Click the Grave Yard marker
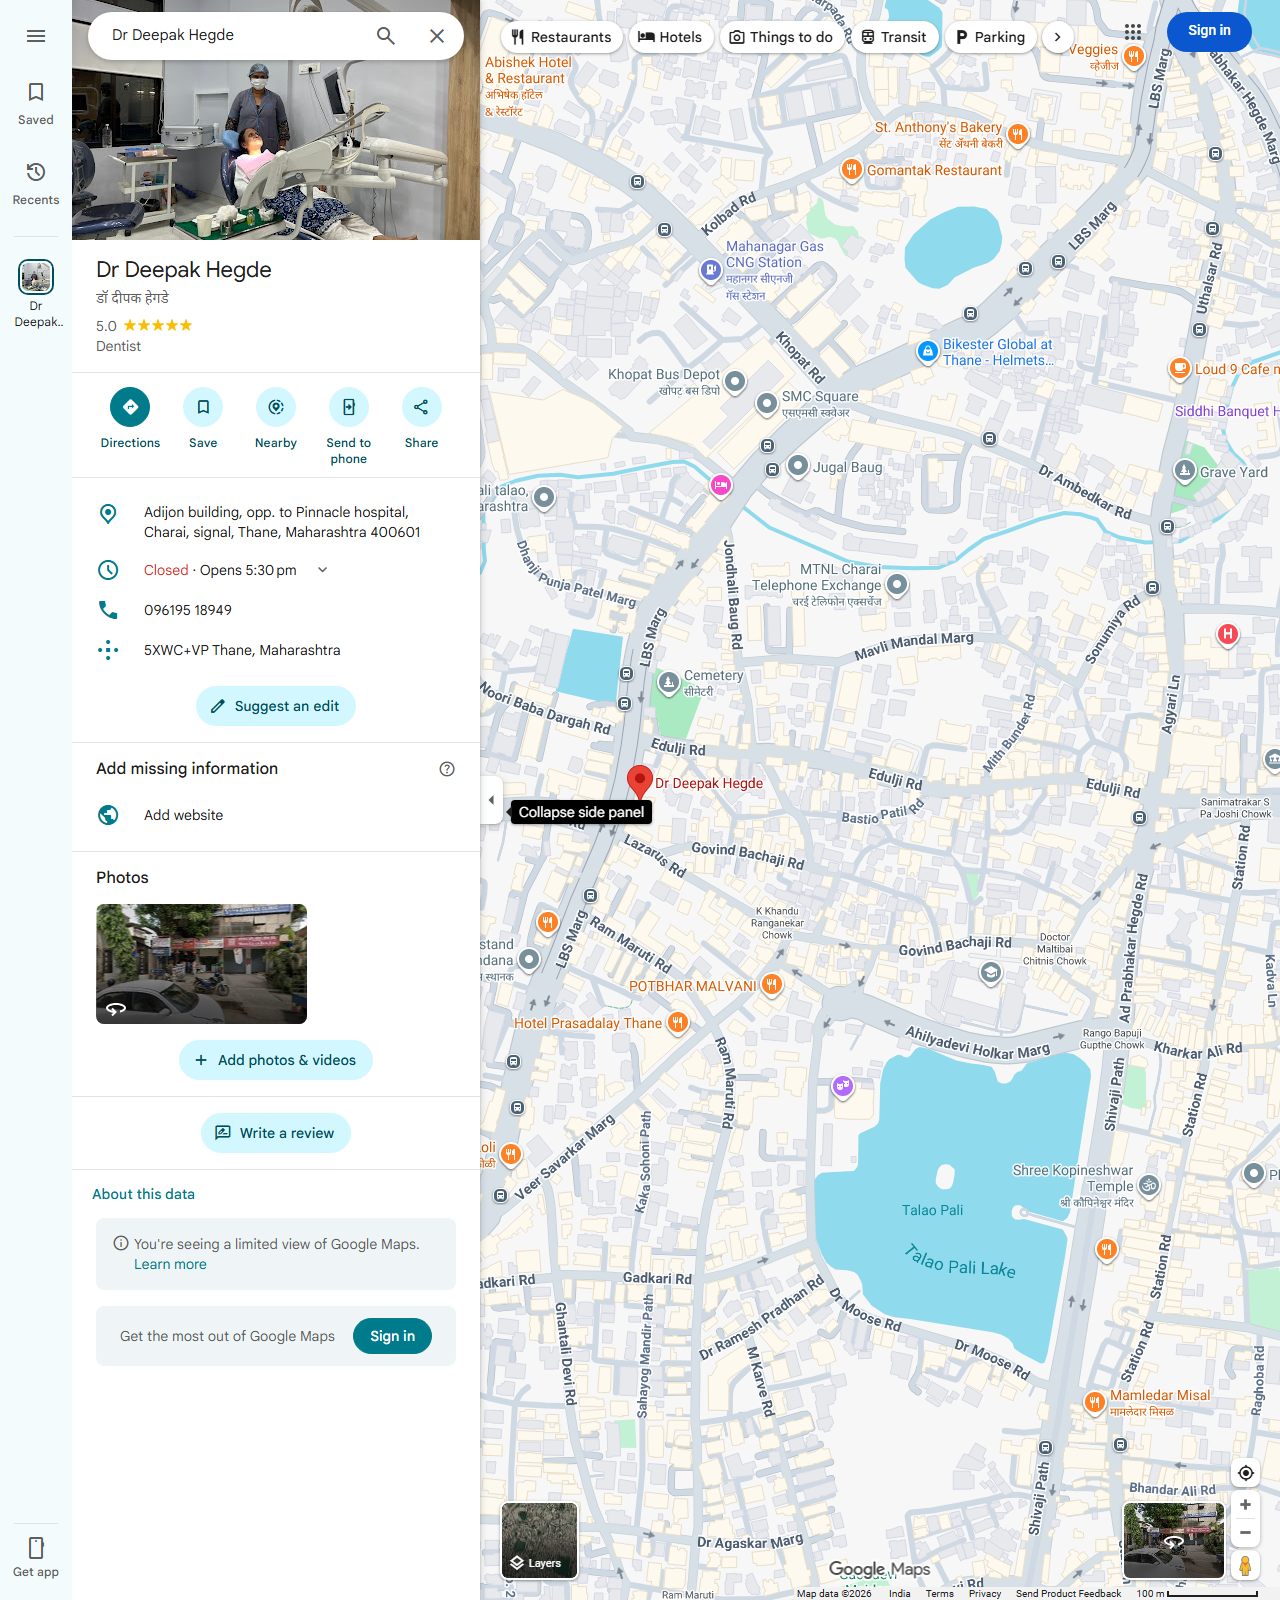The width and height of the screenshot is (1280, 1600). click(x=1185, y=471)
